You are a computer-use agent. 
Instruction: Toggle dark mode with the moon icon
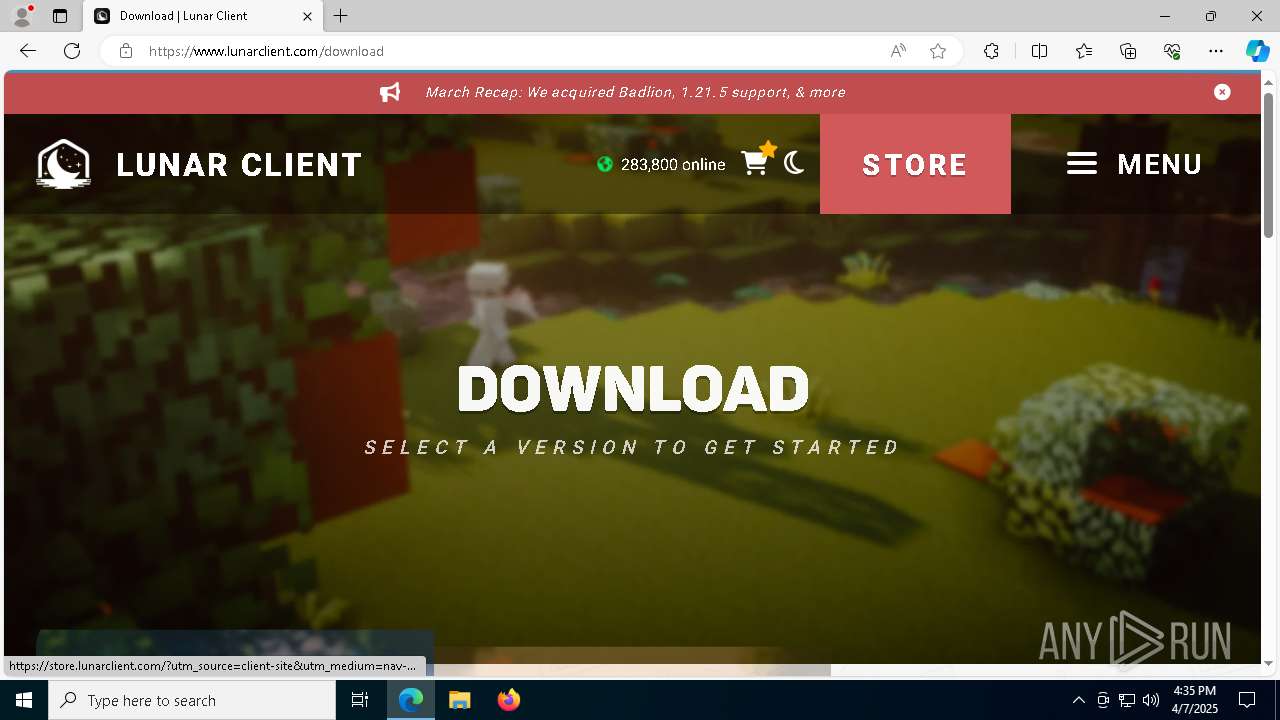click(x=795, y=163)
